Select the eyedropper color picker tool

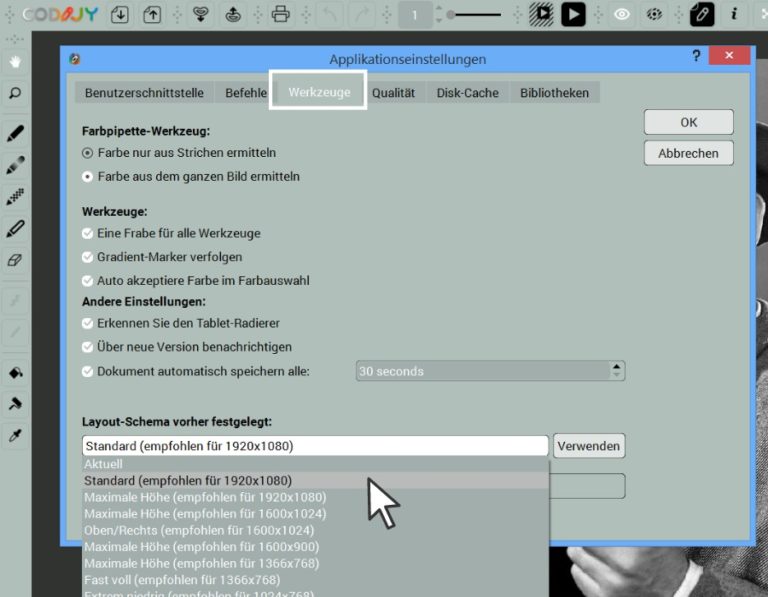15,436
